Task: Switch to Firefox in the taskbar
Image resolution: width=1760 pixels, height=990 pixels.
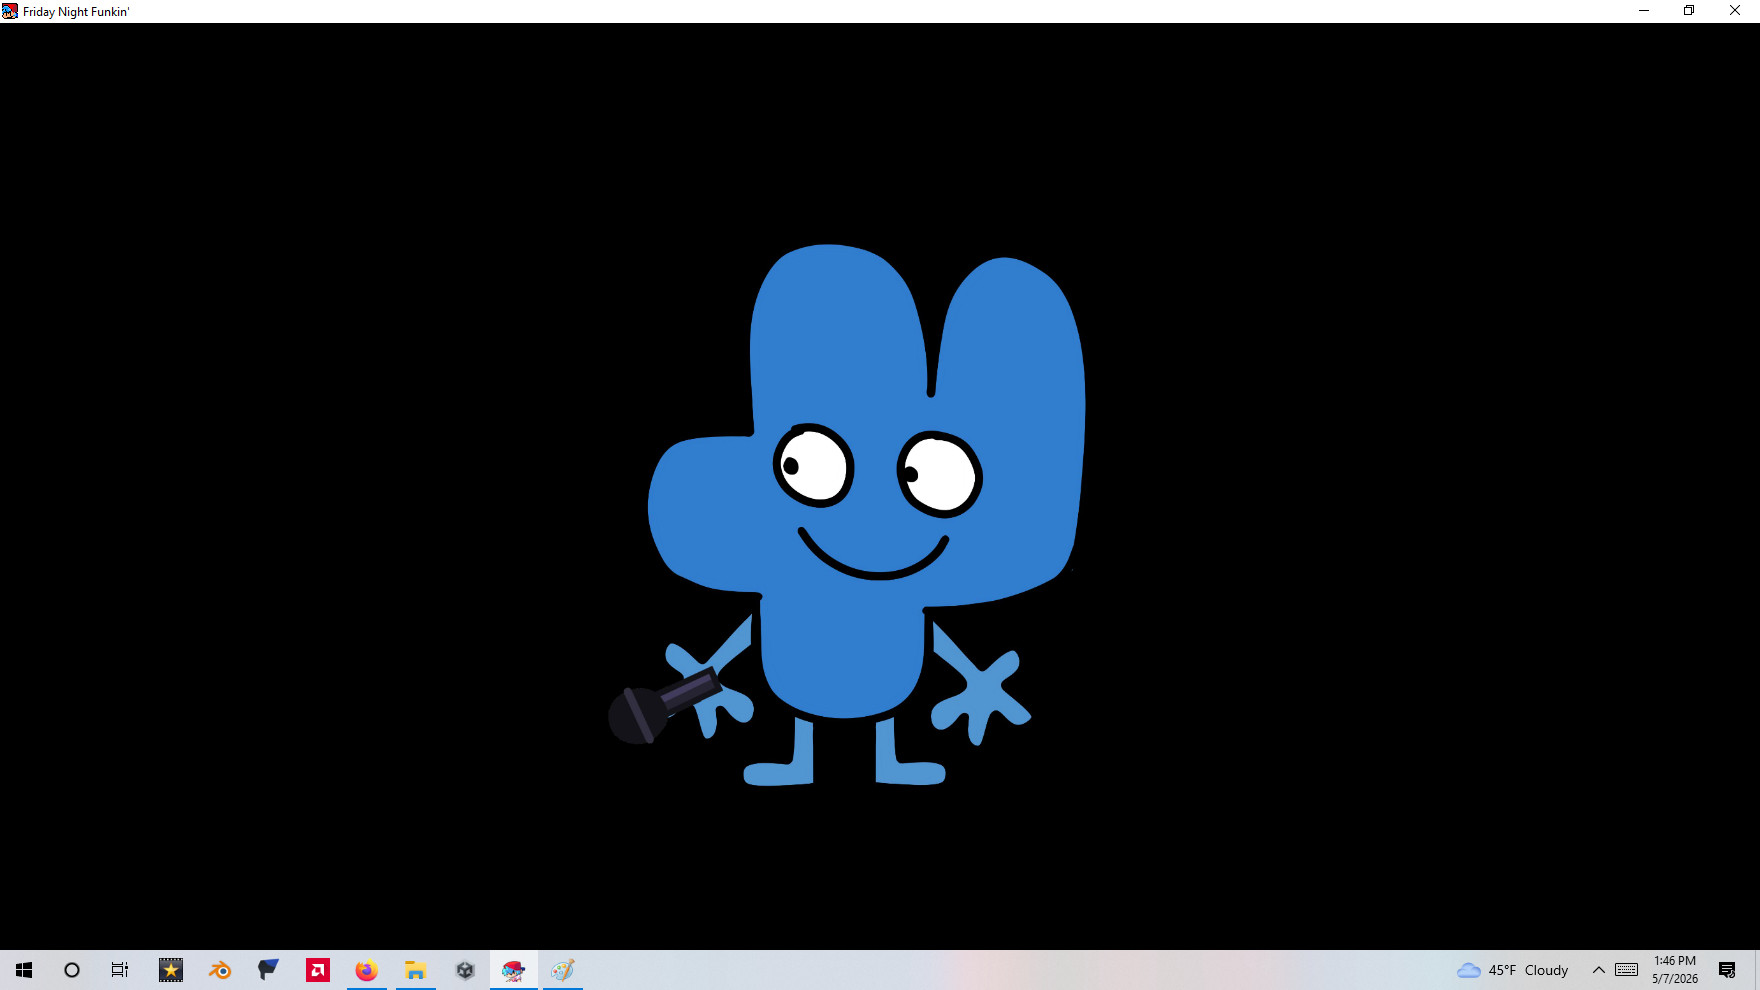Action: pos(367,970)
